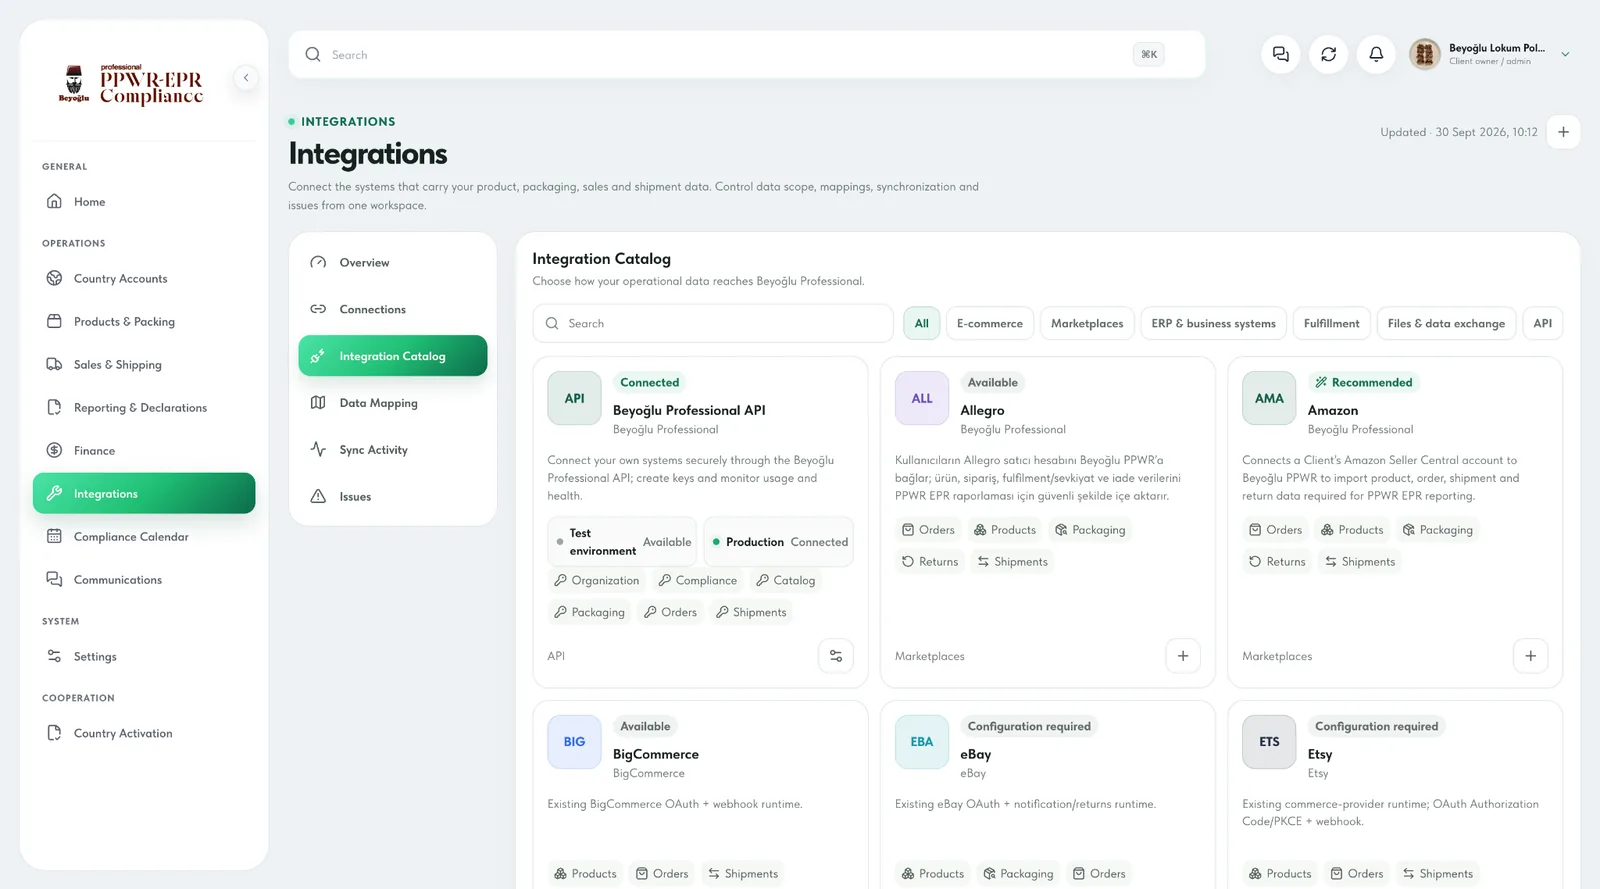Click the ETS logo tile of Etsy

coord(1269,742)
